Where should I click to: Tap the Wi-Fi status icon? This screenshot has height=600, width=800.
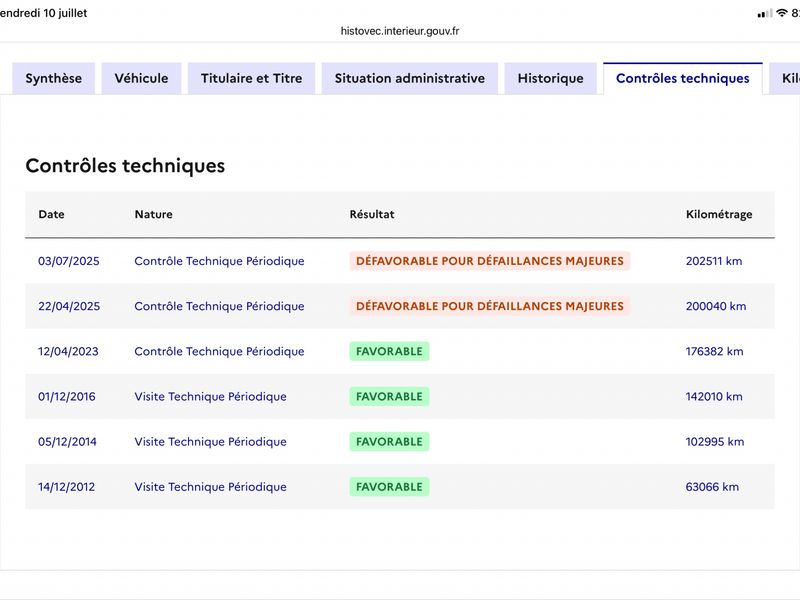point(782,13)
